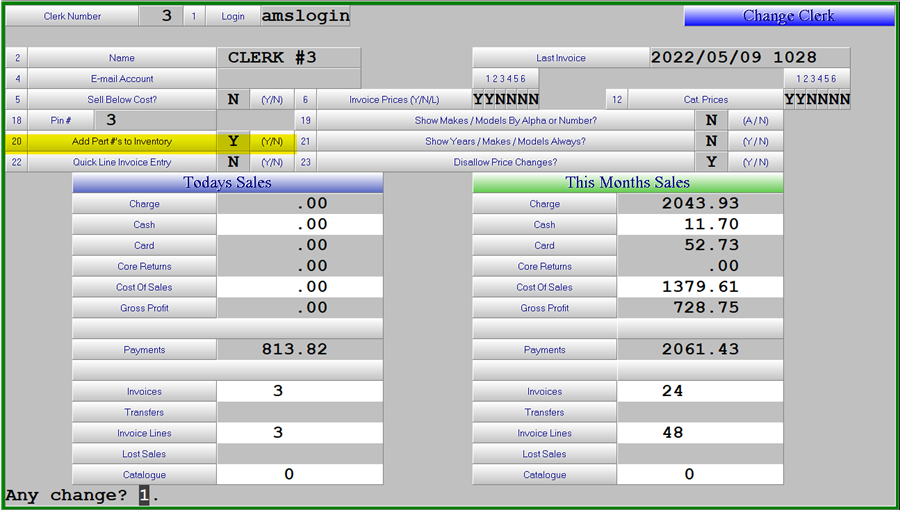Click Card label under Todays Sales
The width and height of the screenshot is (900, 510).
pos(144,246)
